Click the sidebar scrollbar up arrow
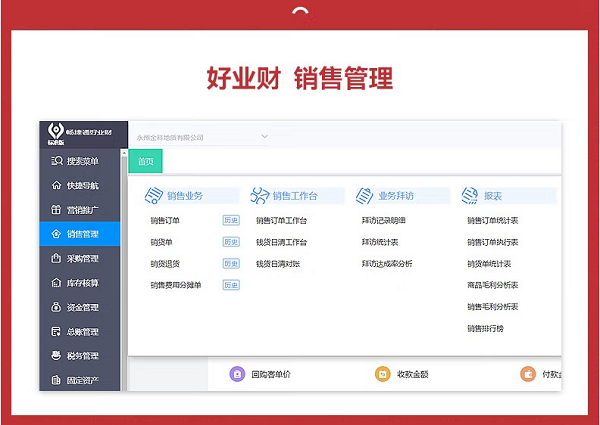The height and width of the screenshot is (425, 600). pyautogui.click(x=124, y=153)
